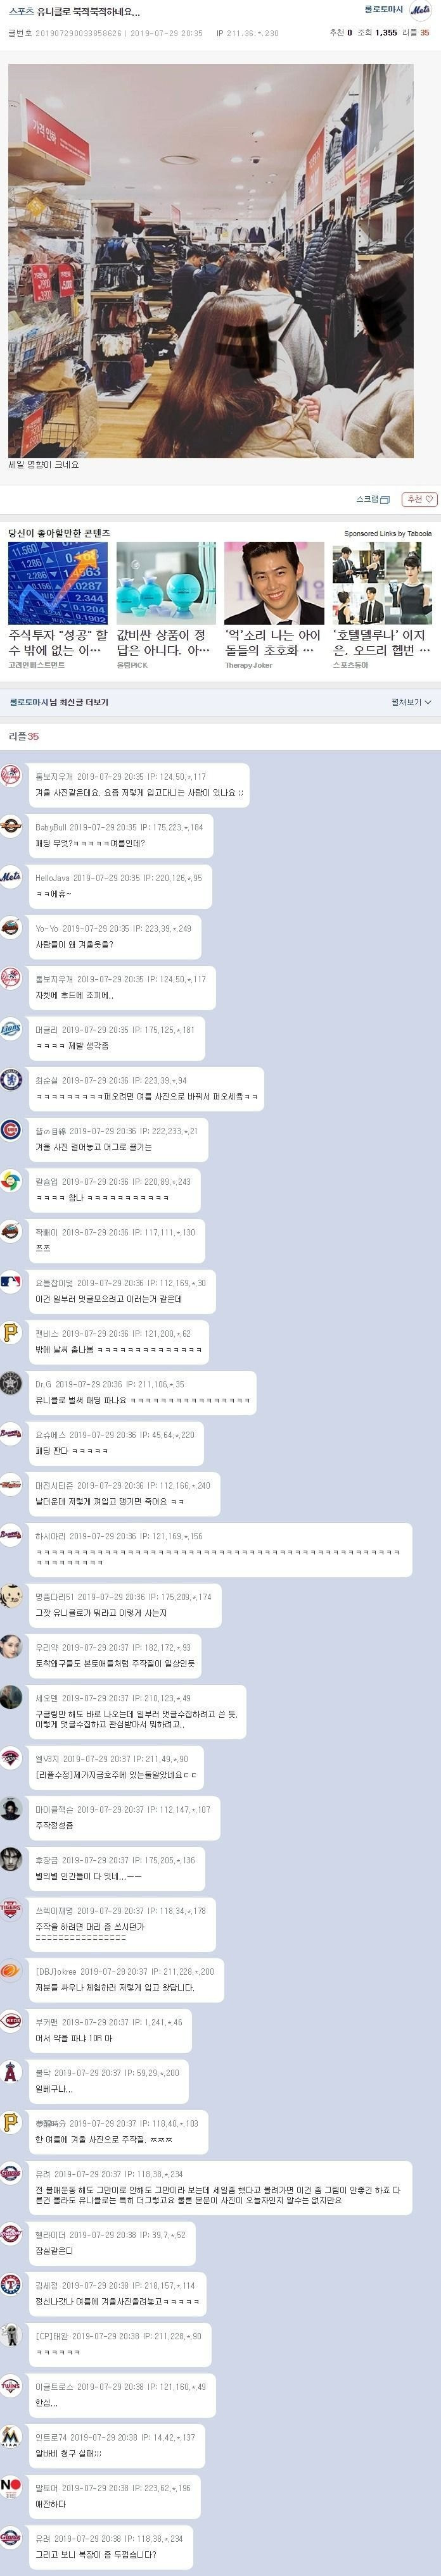
Task: Click the 추천 recommend heart button
Action: pos(419,499)
